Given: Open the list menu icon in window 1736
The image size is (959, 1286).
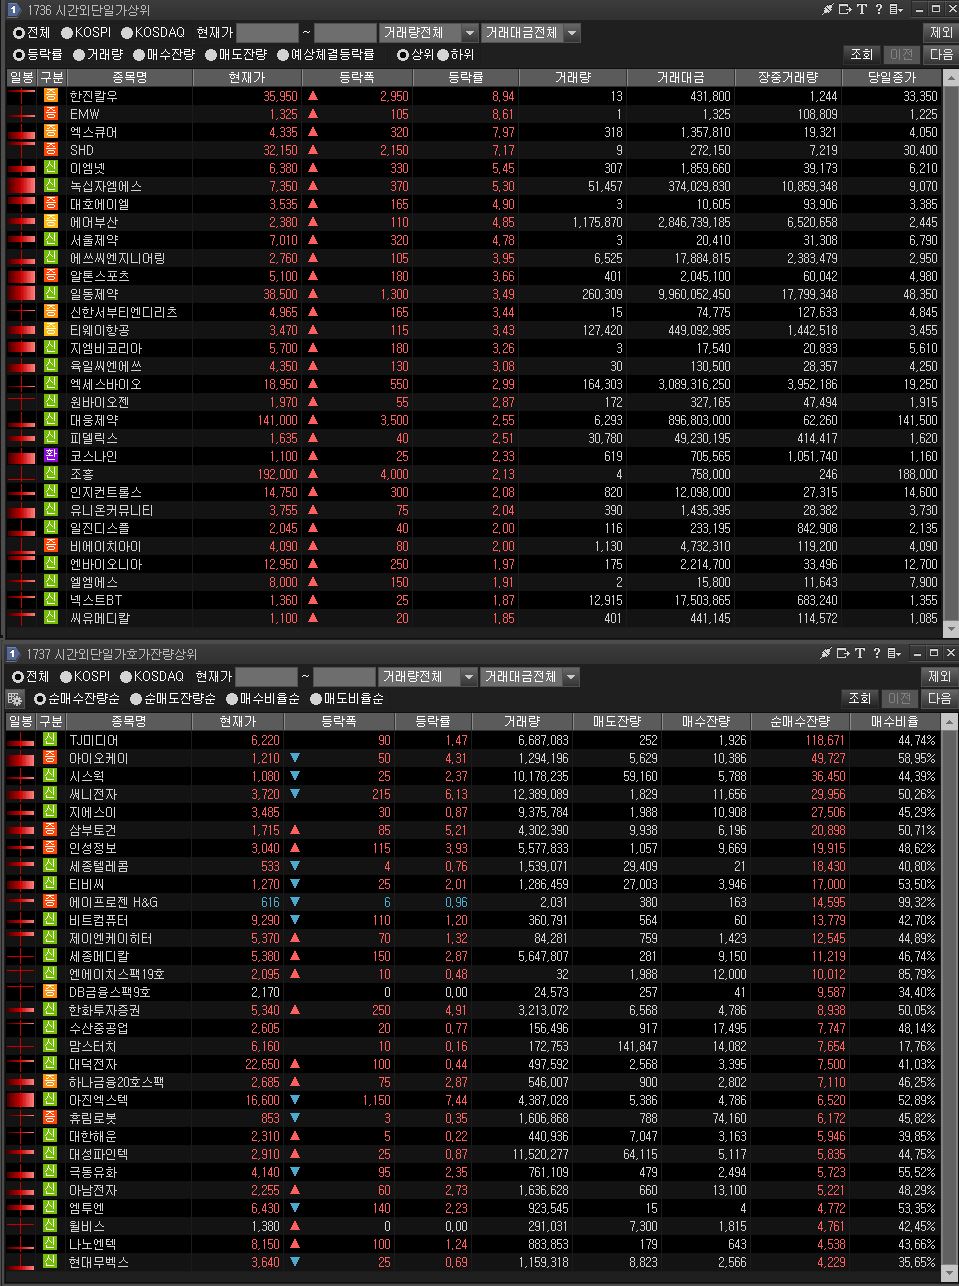Looking at the screenshot, I should coord(895,9).
